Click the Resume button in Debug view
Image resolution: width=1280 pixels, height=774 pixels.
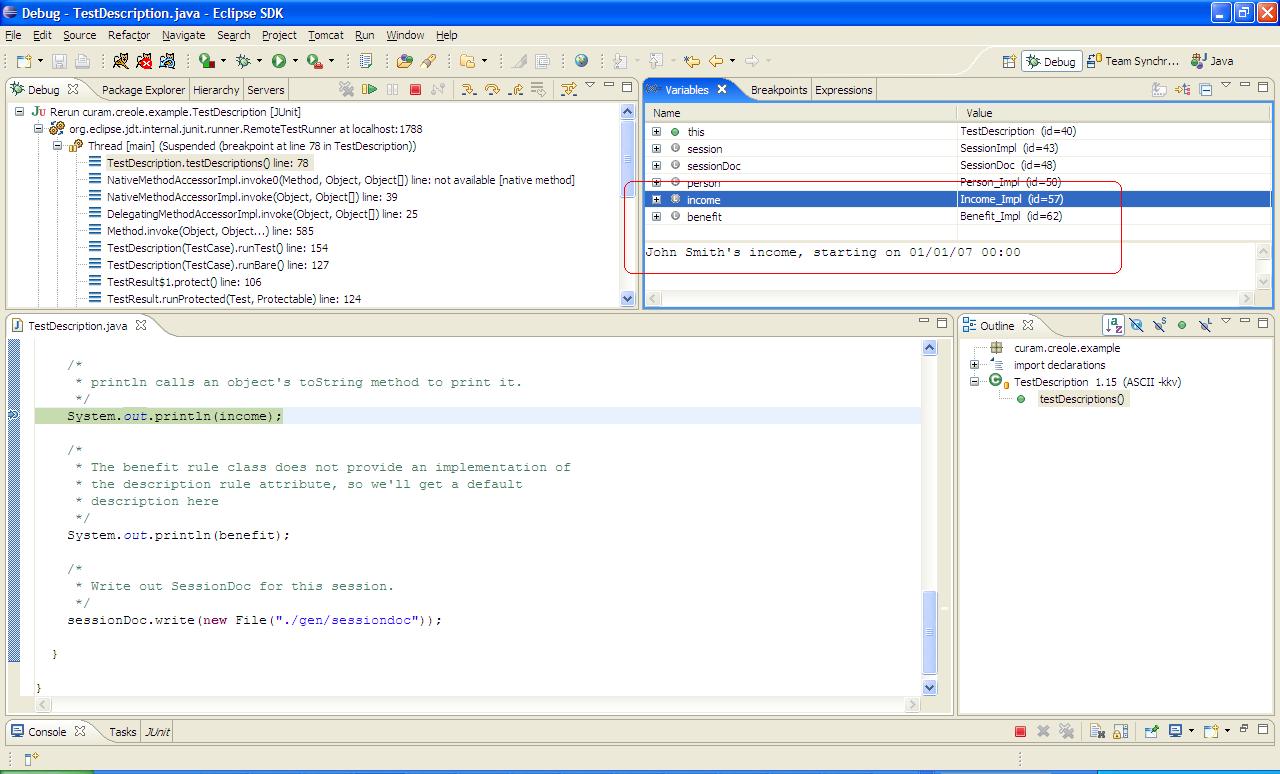[370, 89]
